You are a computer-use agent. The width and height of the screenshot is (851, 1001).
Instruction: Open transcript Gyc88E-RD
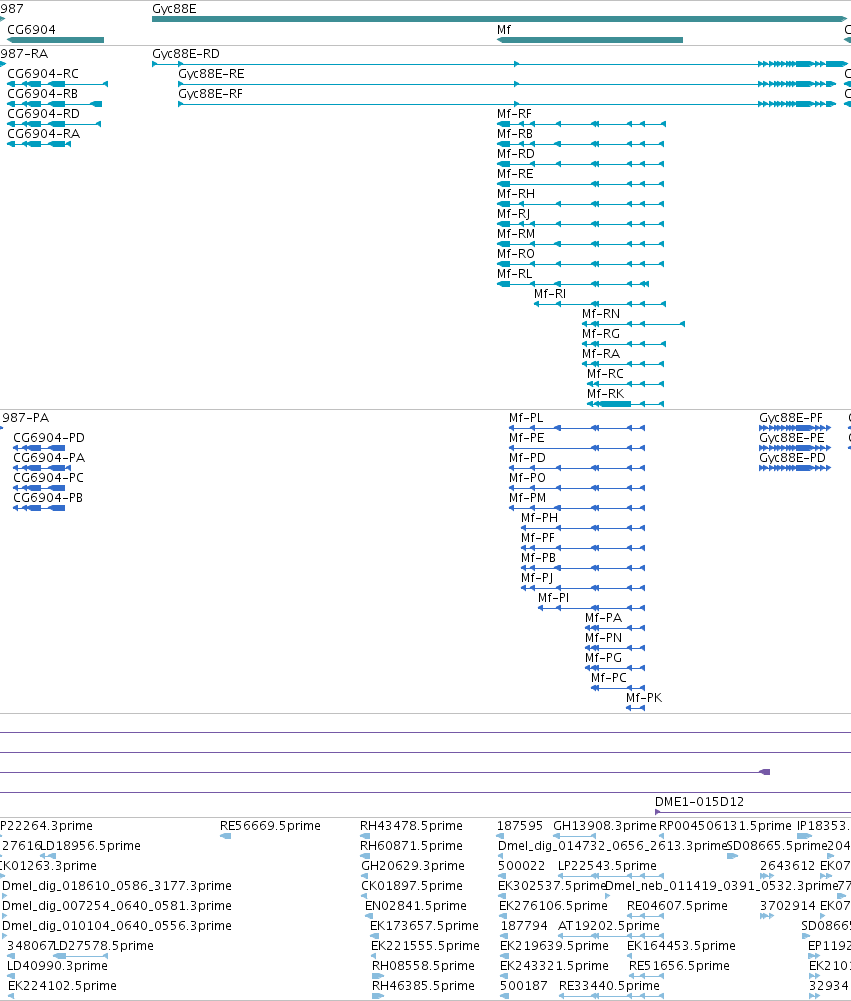(186, 54)
